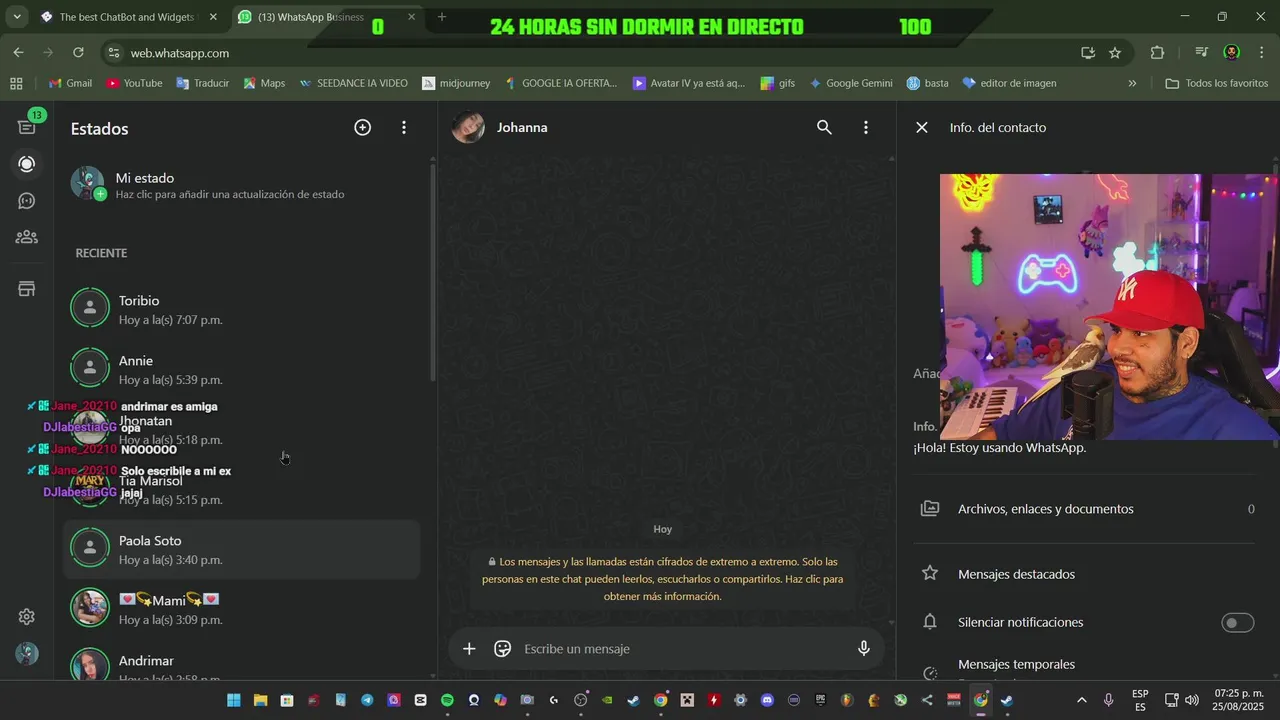The height and width of the screenshot is (720, 1280).
Task: Focus the Escribe un mensaje field
Action: 684,649
